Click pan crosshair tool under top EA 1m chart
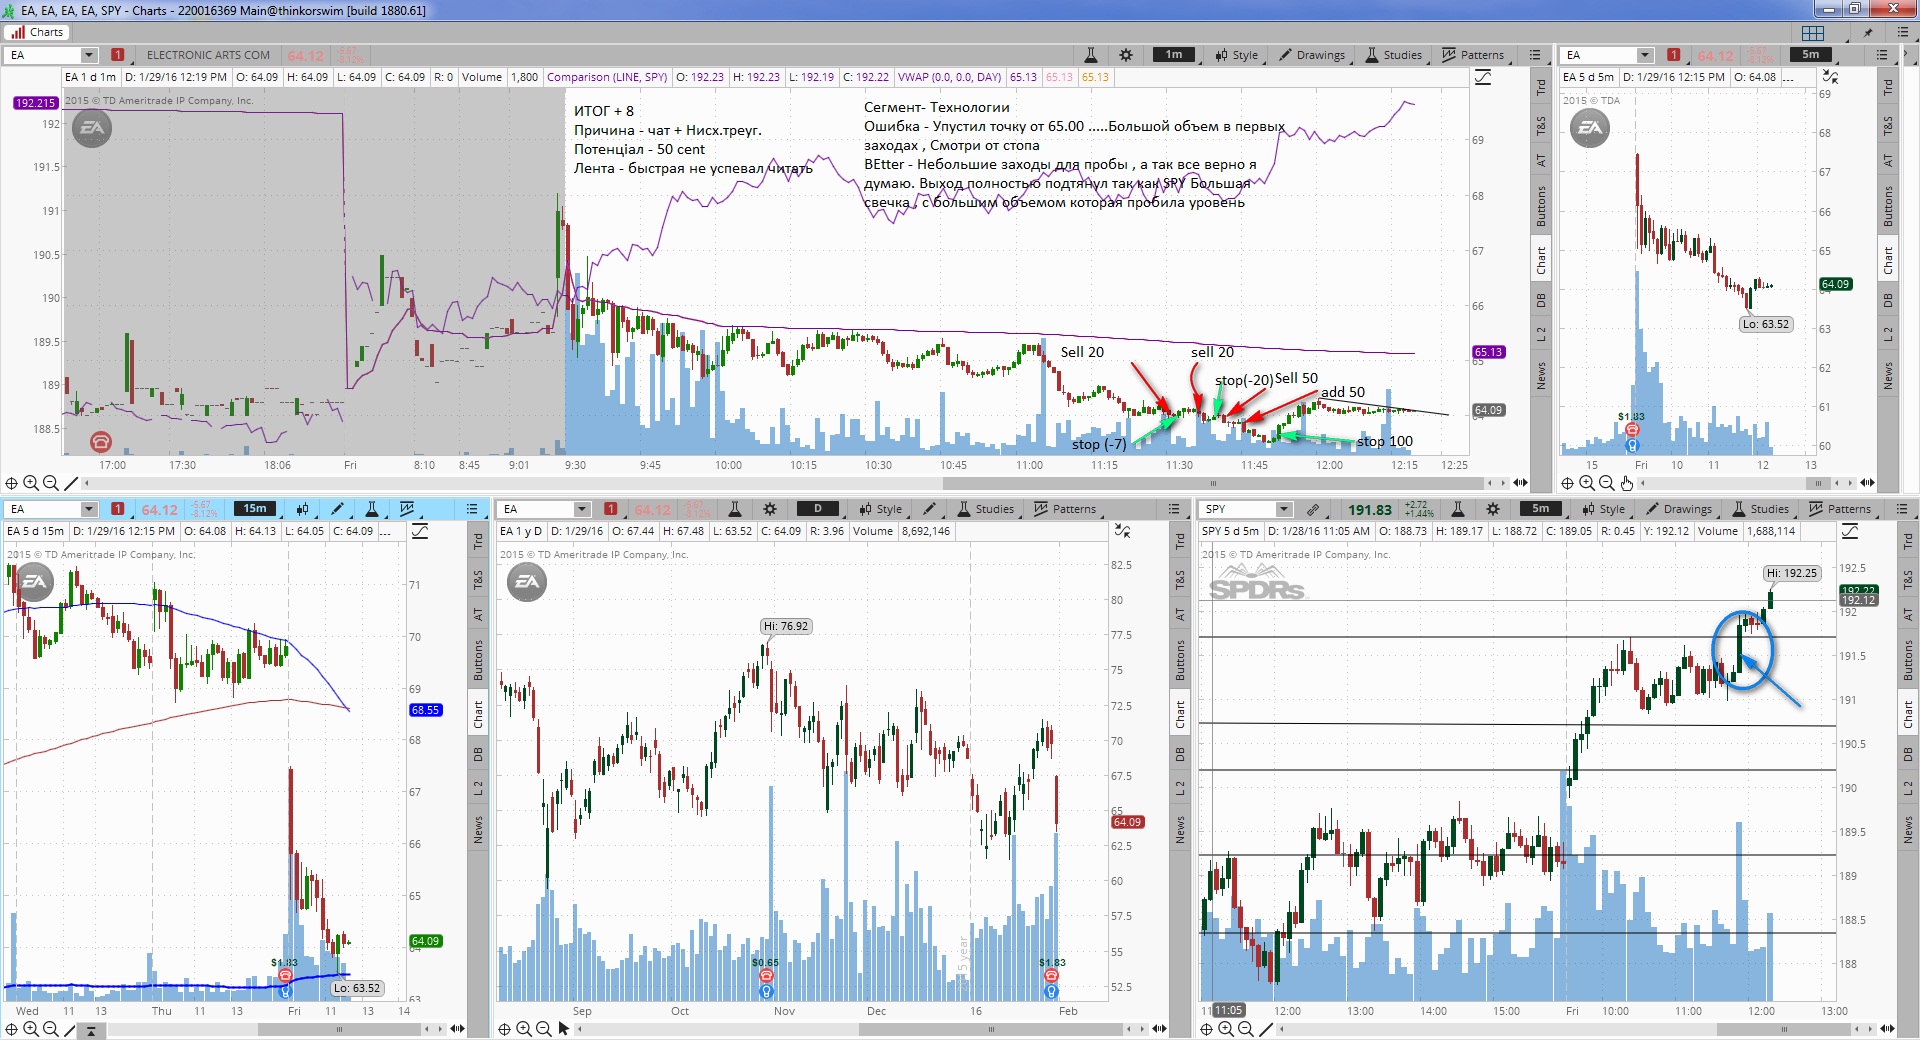Screen dimensions: 1920x1040 [x=12, y=483]
